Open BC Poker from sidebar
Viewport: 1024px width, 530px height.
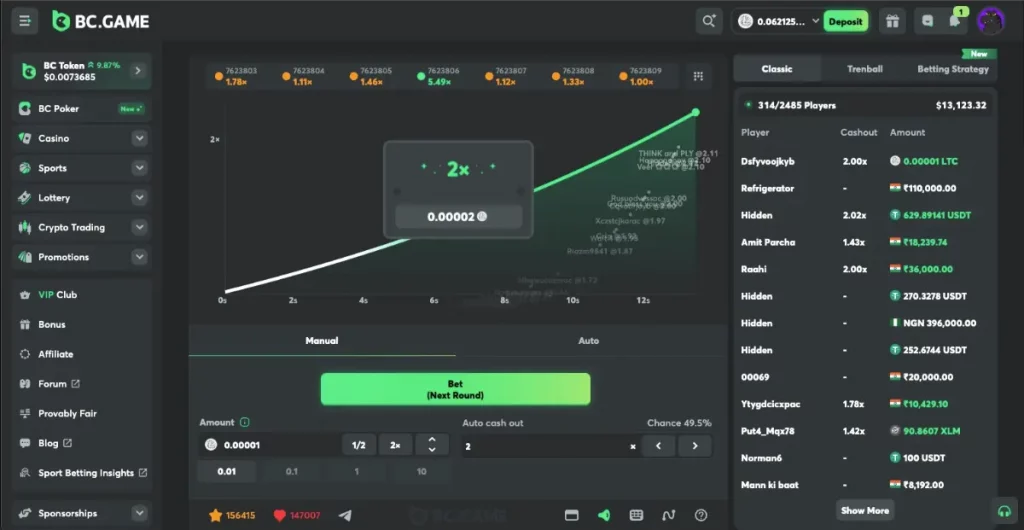click(x=82, y=108)
